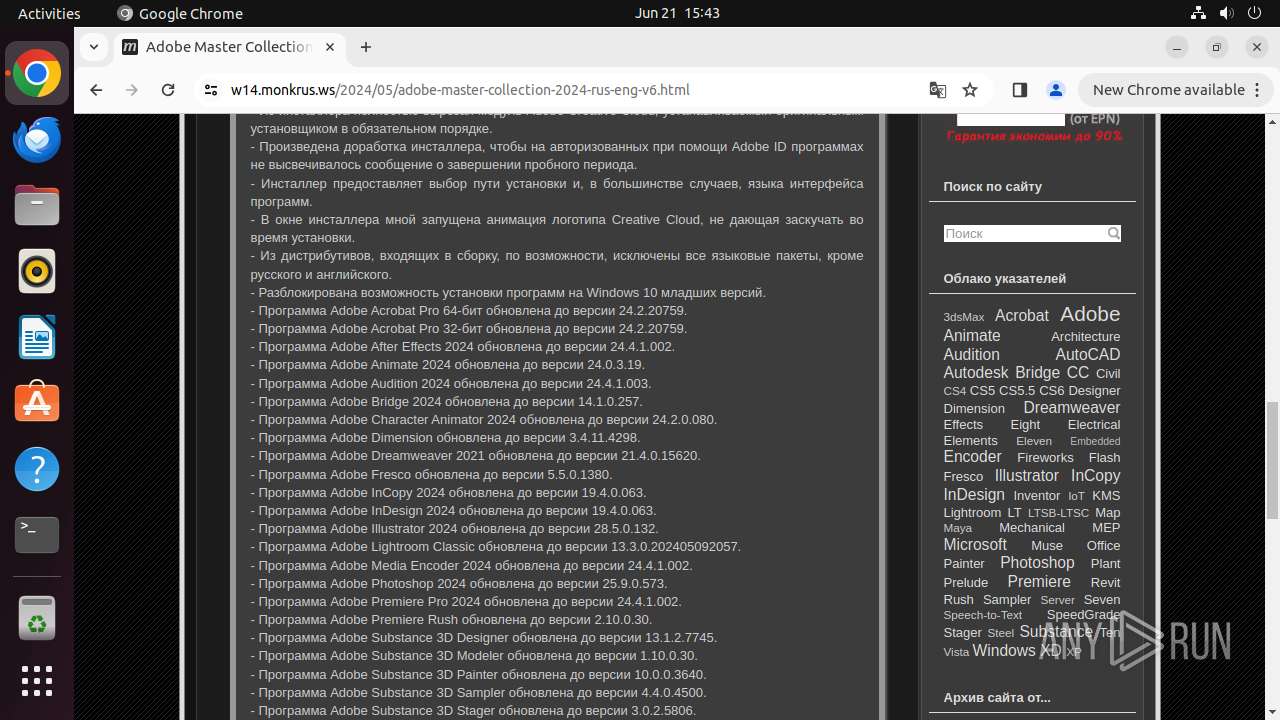This screenshot has height=720, width=1280.
Task: Click the 'Поиск по сайту' heading
Action: tap(992, 187)
